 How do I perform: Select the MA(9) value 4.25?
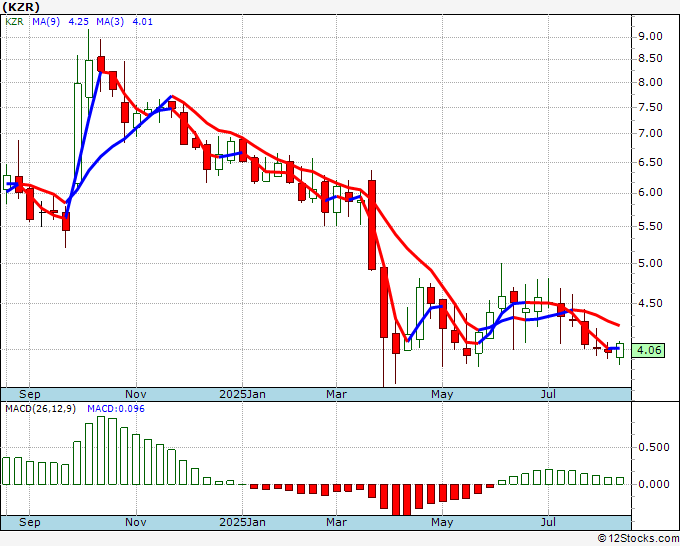78,22
